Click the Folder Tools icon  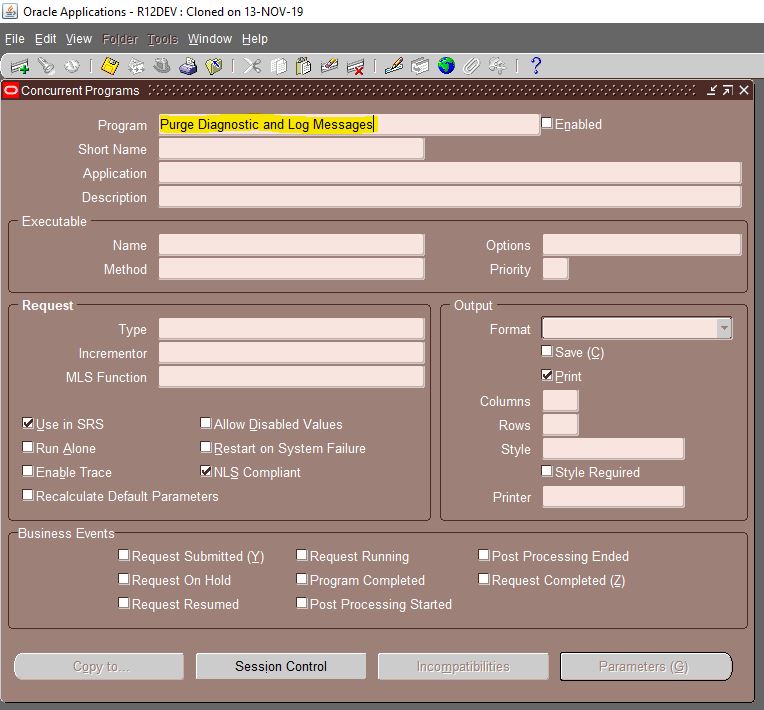click(x=497, y=66)
